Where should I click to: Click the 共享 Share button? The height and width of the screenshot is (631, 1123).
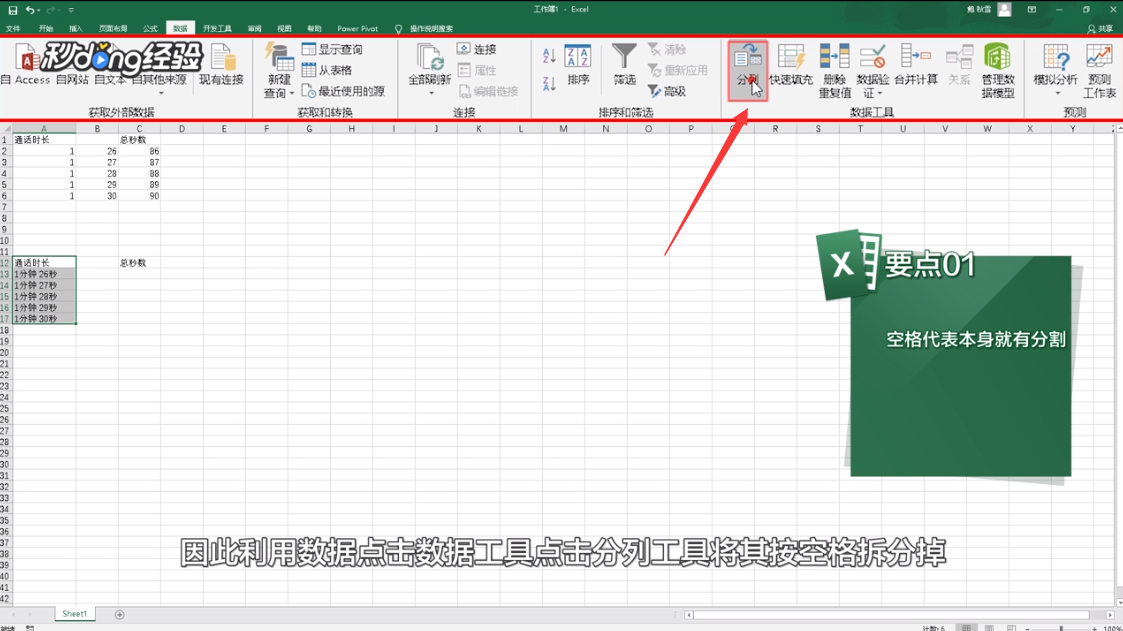[x=1100, y=29]
